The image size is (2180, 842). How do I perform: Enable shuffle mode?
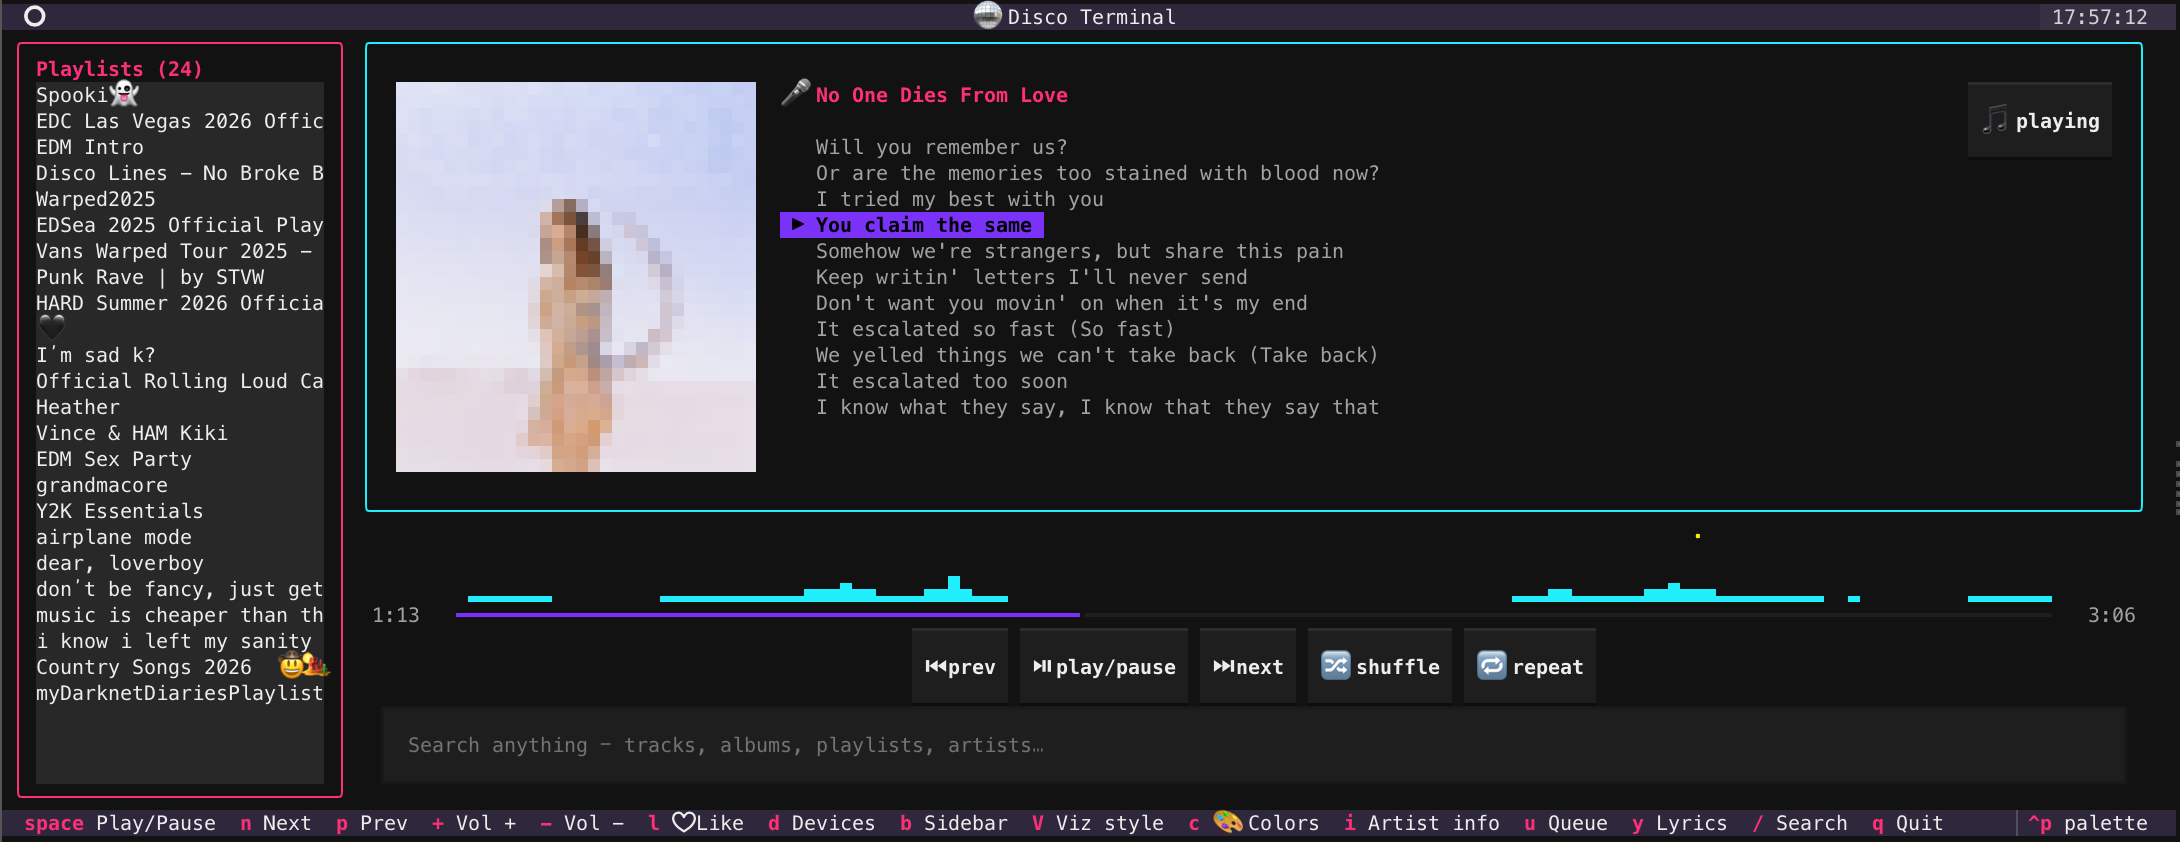[x=1380, y=666]
